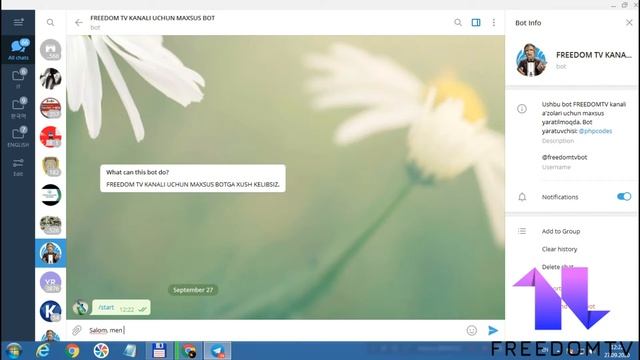Image resolution: width=640 pixels, height=360 pixels.
Task: Click the chat list search icon
Action: 50,22
